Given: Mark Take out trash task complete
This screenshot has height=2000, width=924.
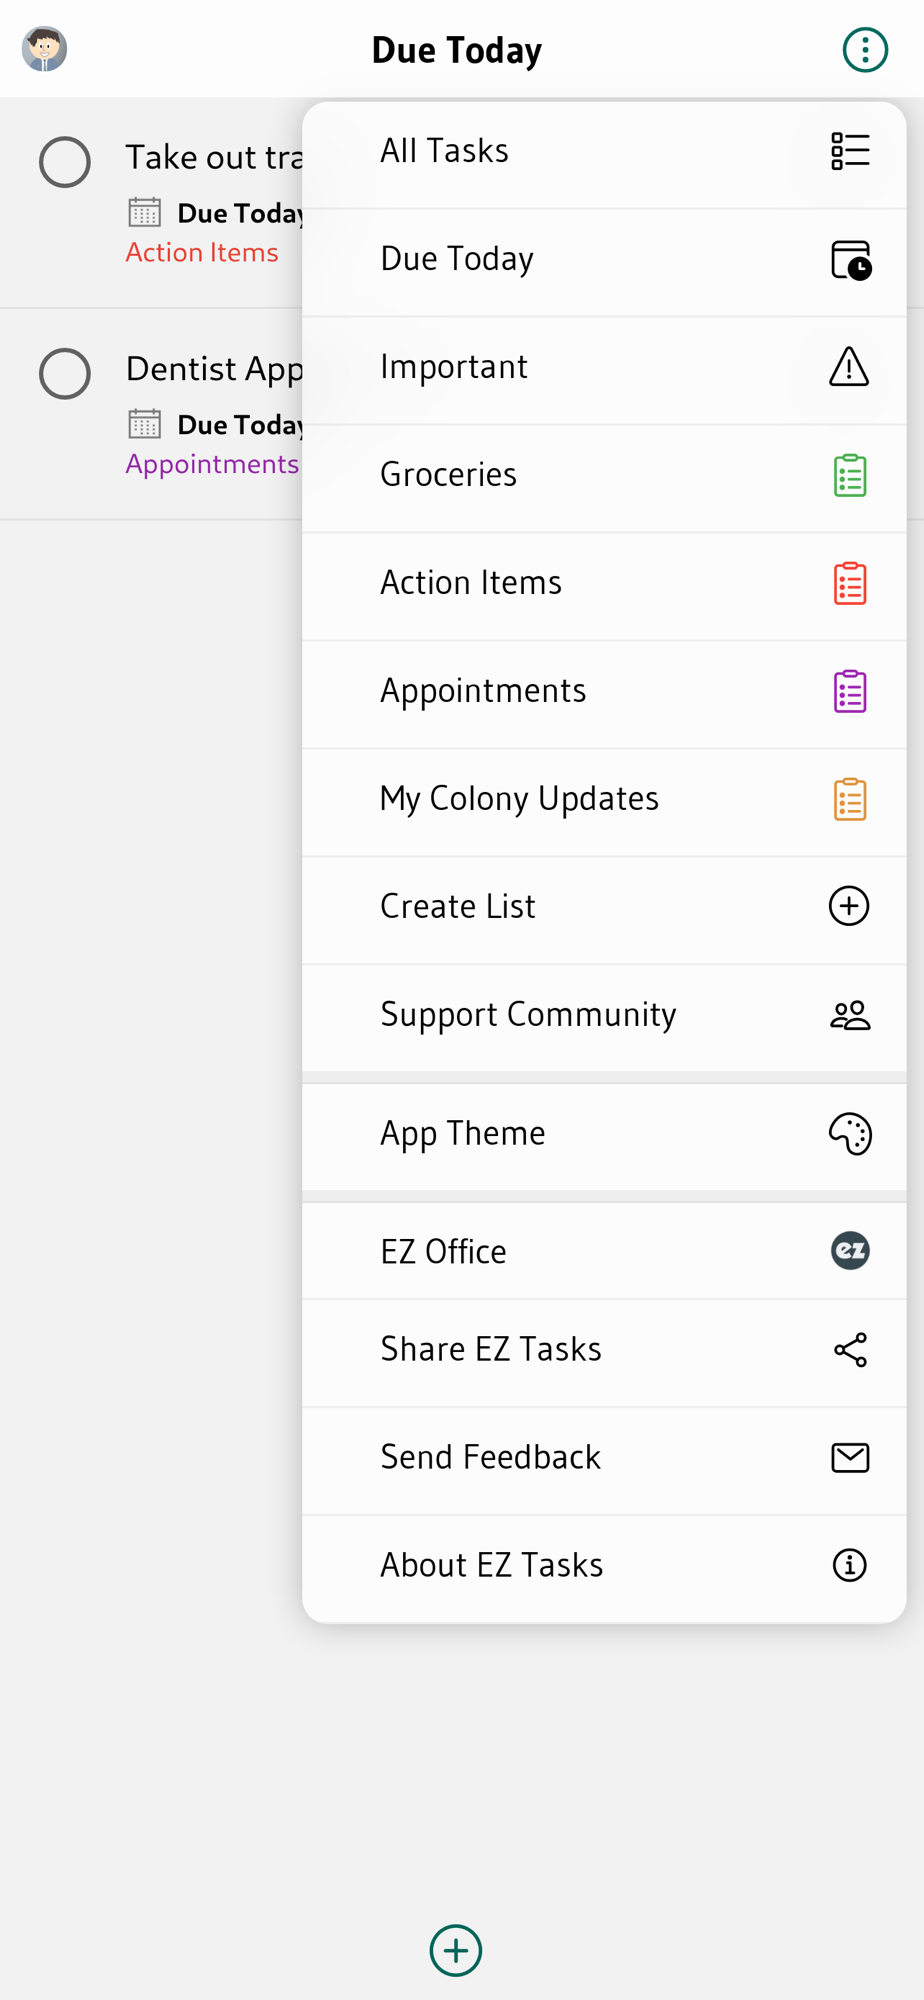Looking at the screenshot, I should click(x=65, y=162).
